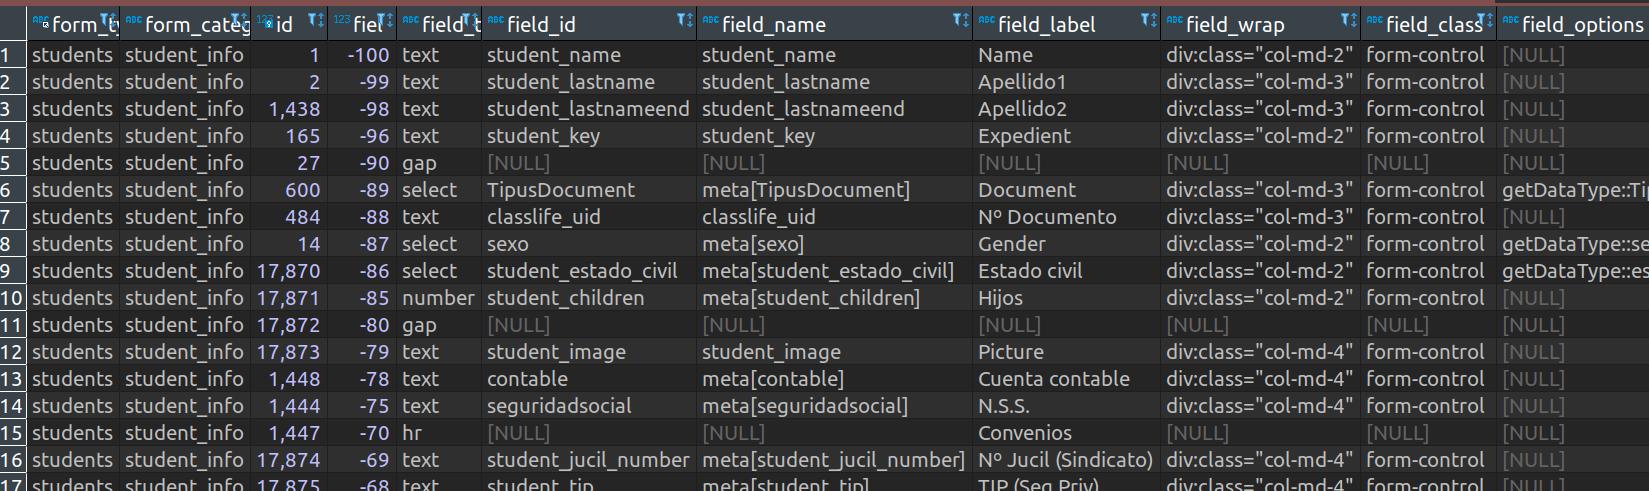The height and width of the screenshot is (491, 1649).
Task: Click the 'meta[student_children]' cell
Action: 834,298
